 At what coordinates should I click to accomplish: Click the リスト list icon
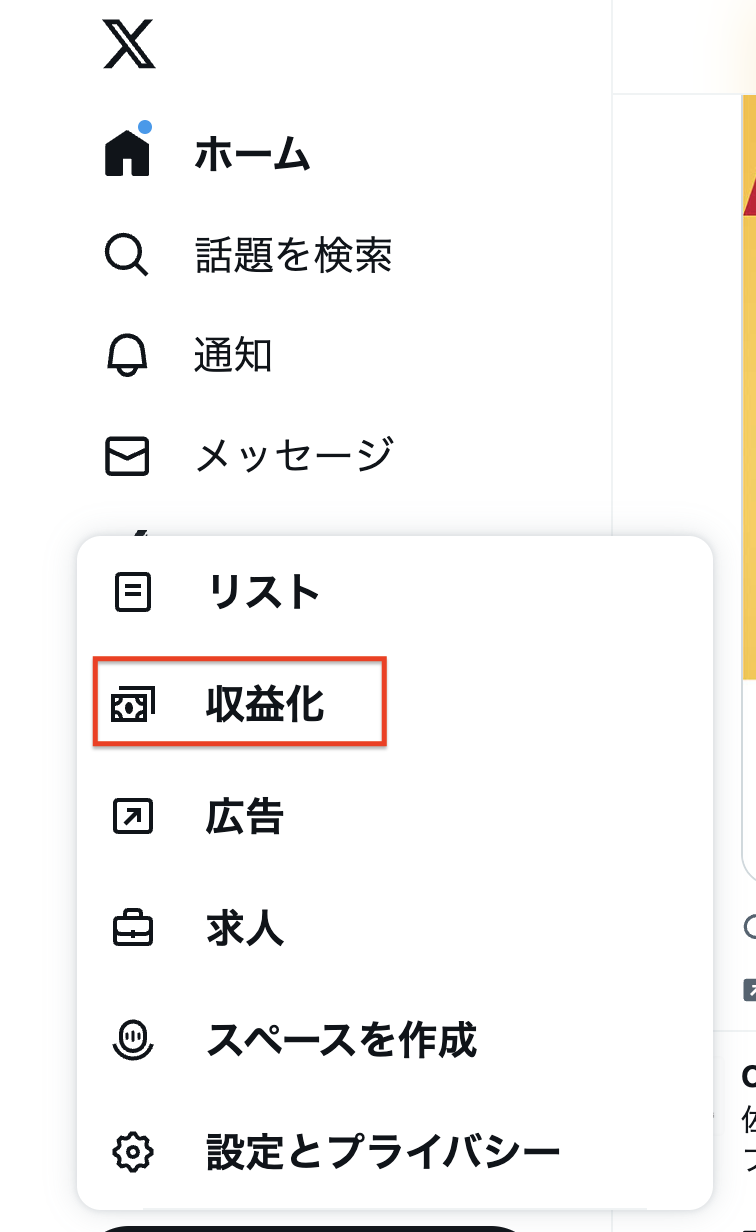point(131,591)
